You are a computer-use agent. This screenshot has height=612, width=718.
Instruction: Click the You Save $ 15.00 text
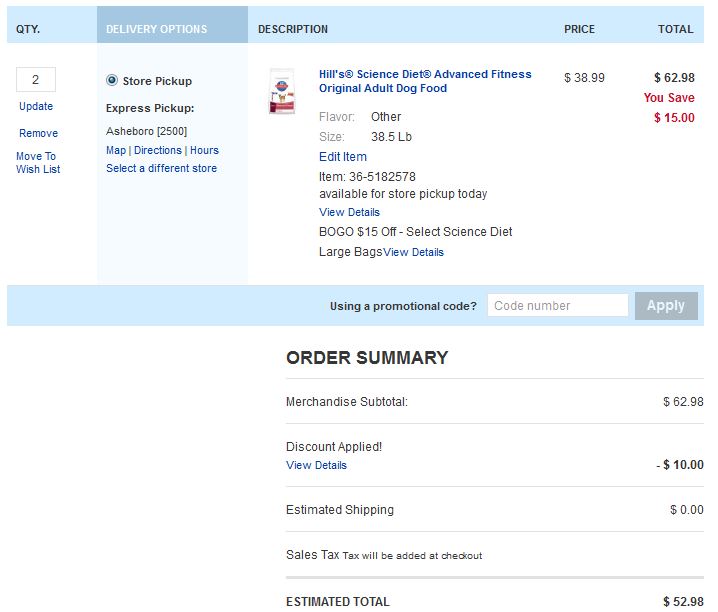669,108
